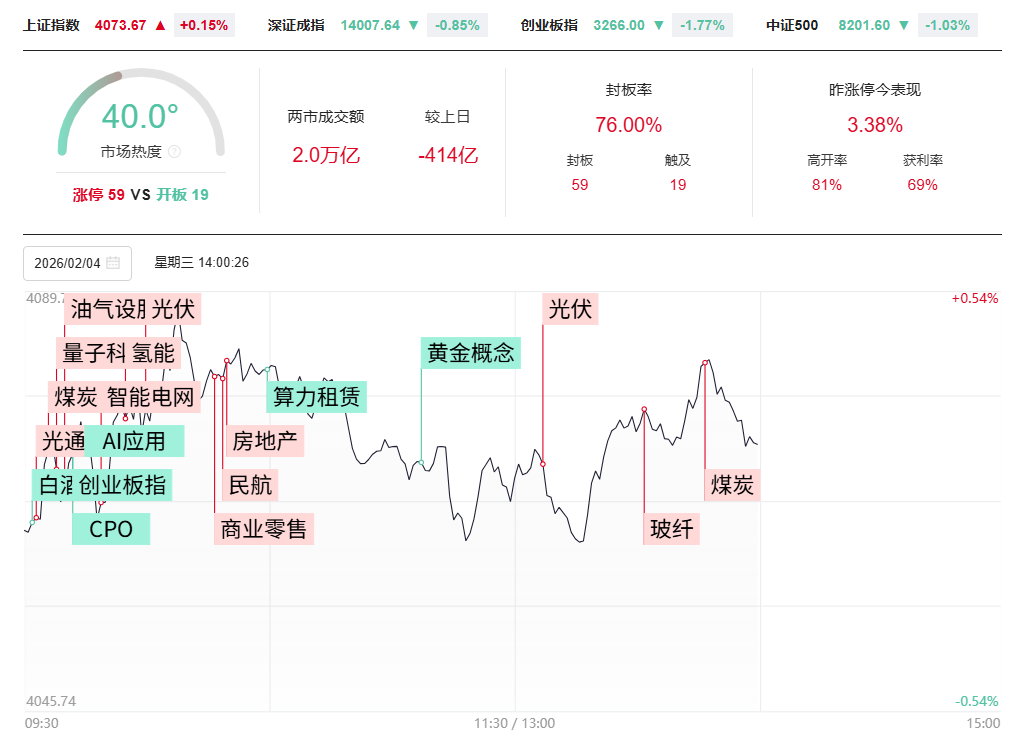Viewport: 1016px width, 745px height.
Task: Click the 封板率 76.00% figure
Action: (628, 125)
